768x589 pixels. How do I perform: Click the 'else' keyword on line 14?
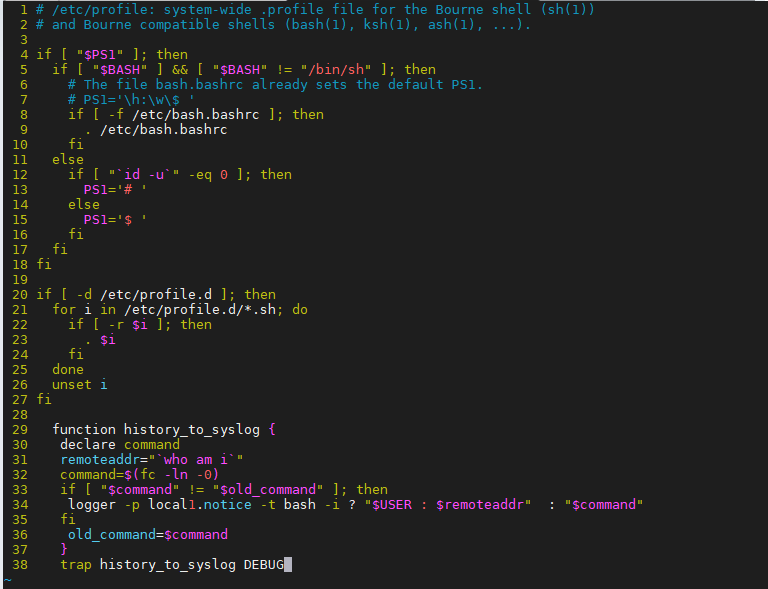pyautogui.click(x=84, y=205)
